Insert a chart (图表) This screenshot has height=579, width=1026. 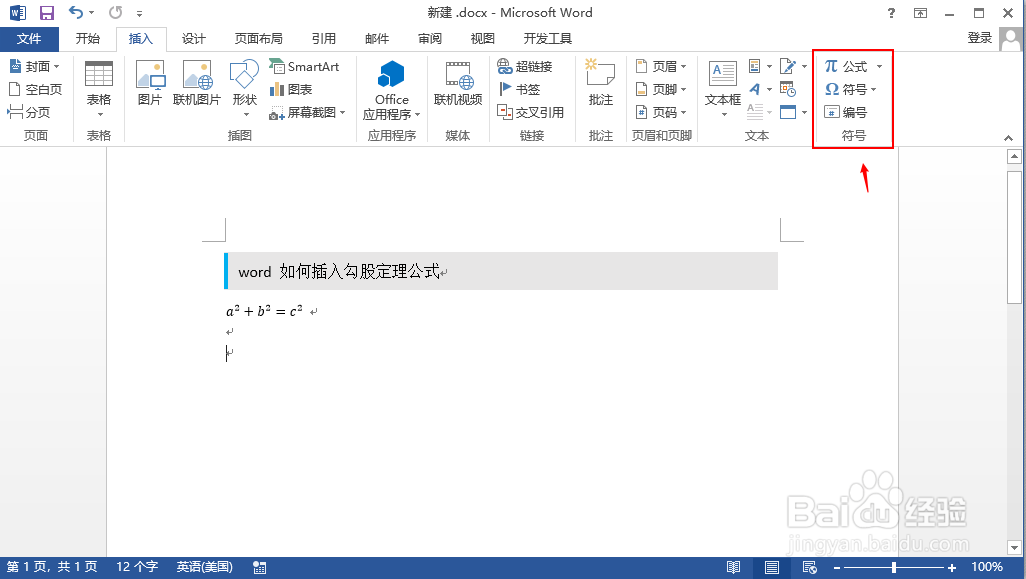[x=291, y=89]
